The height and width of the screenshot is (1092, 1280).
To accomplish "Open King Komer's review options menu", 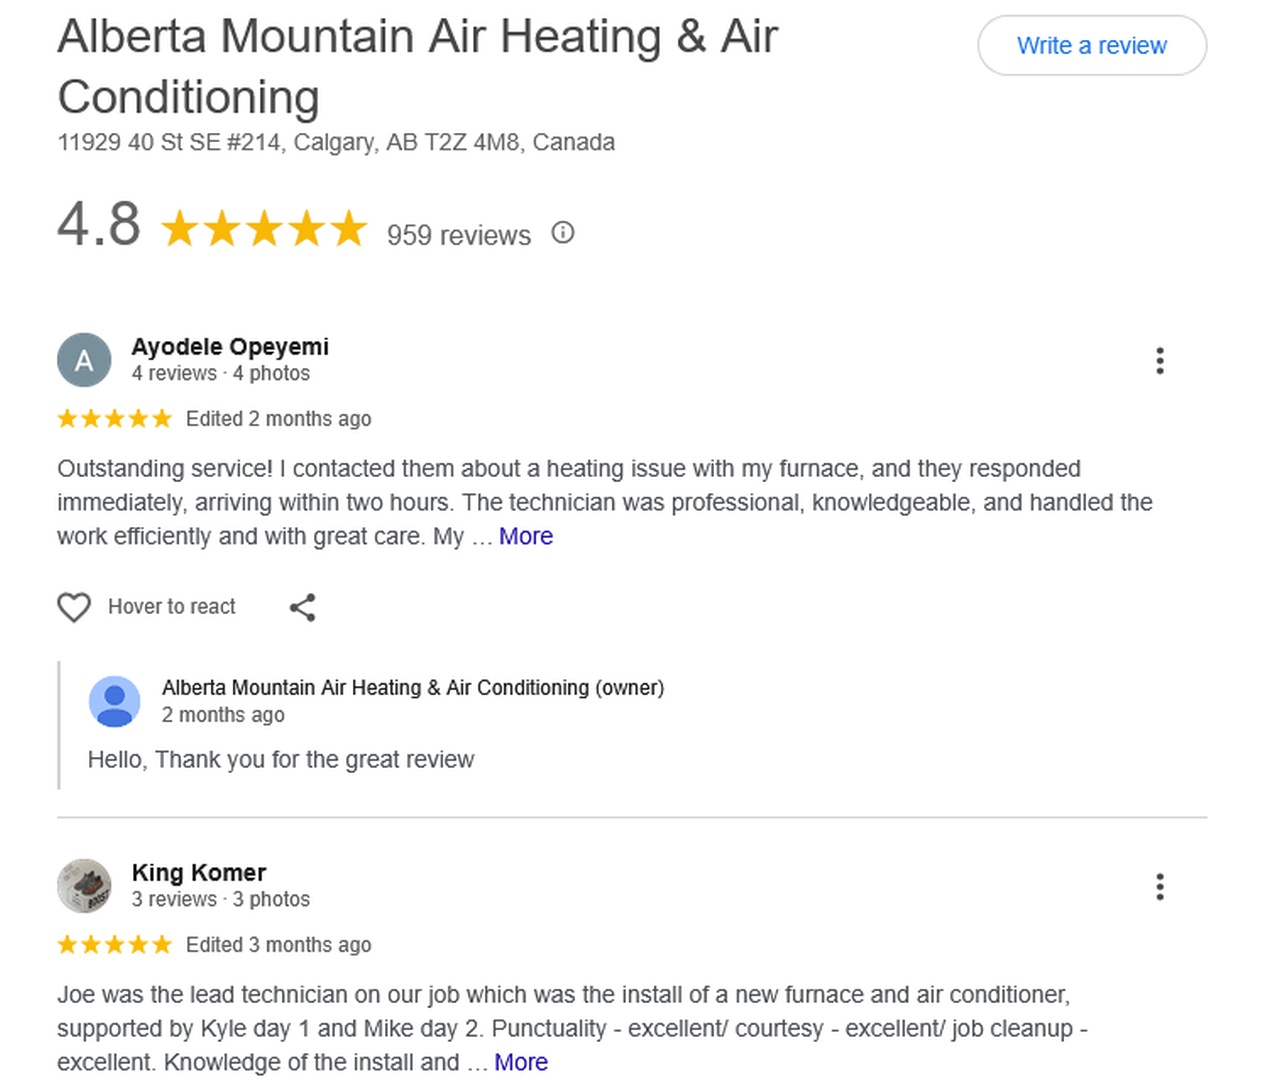I will coord(1160,887).
